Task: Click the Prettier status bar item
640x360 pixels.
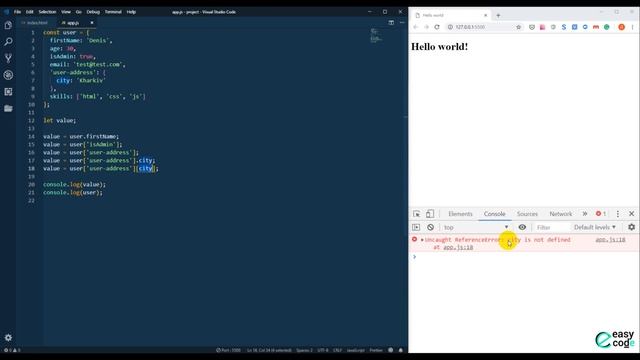Action: pyautogui.click(x=376, y=350)
